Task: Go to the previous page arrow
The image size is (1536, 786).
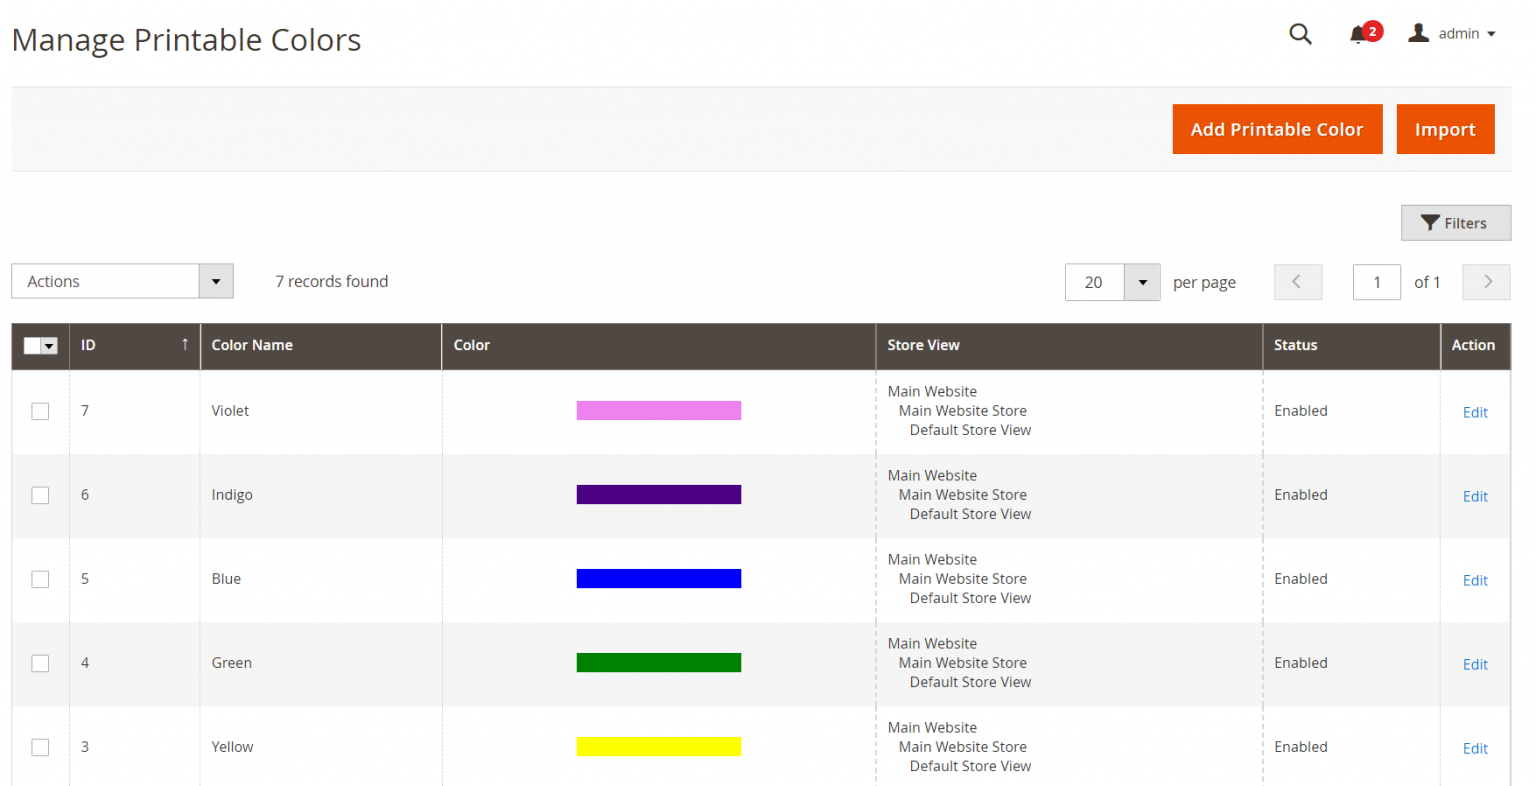Action: coord(1297,282)
